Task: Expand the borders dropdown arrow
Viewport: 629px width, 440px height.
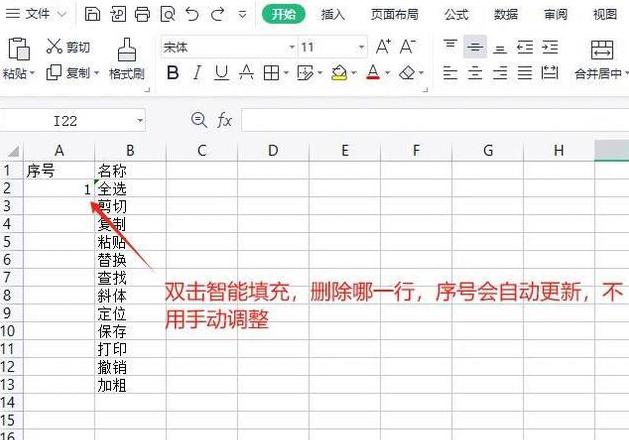Action: 286,73
